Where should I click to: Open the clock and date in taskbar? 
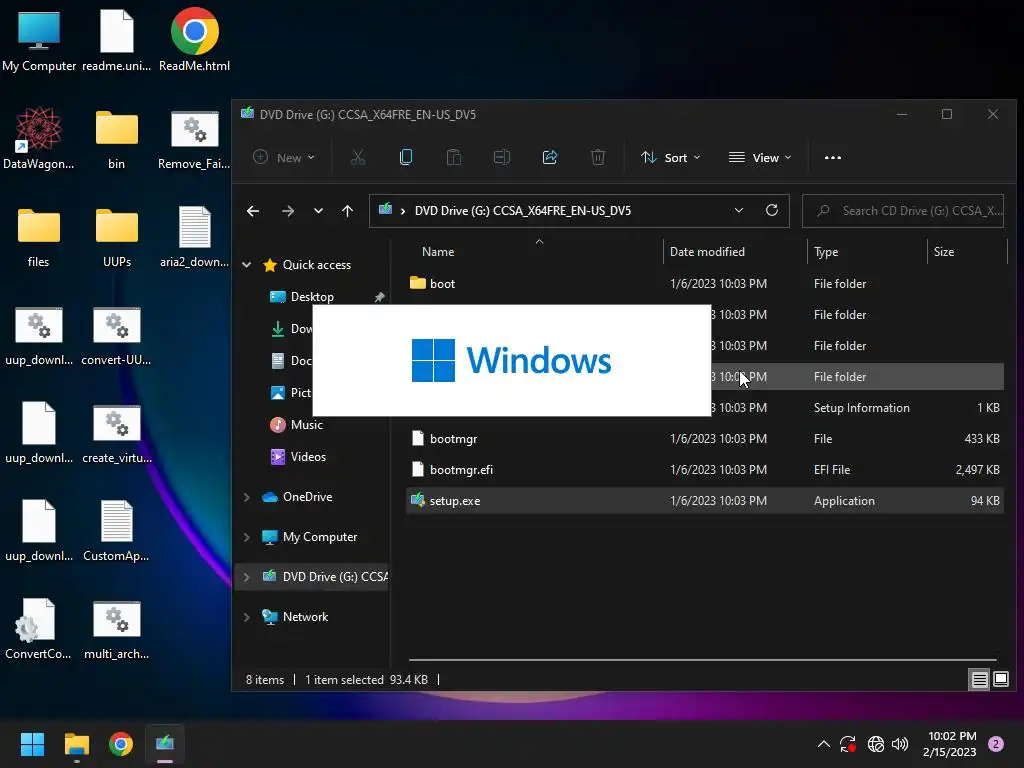tap(950, 744)
